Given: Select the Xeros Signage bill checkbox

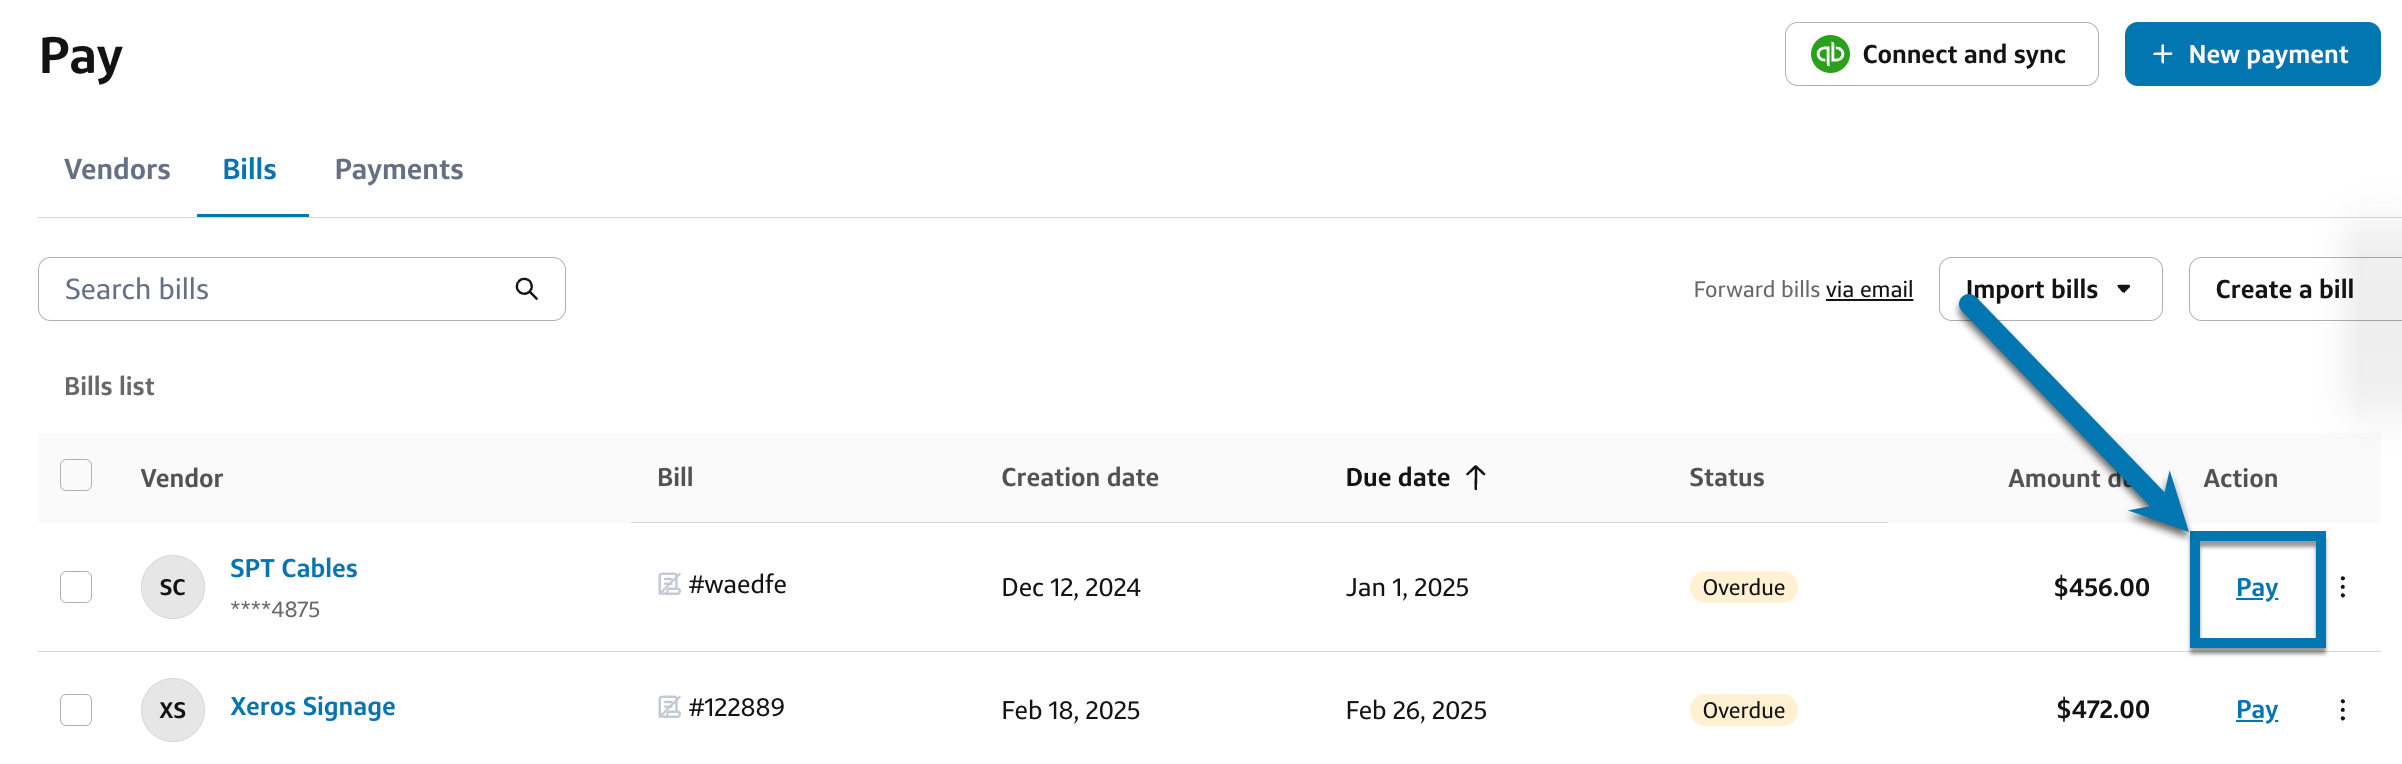Looking at the screenshot, I should (x=76, y=710).
